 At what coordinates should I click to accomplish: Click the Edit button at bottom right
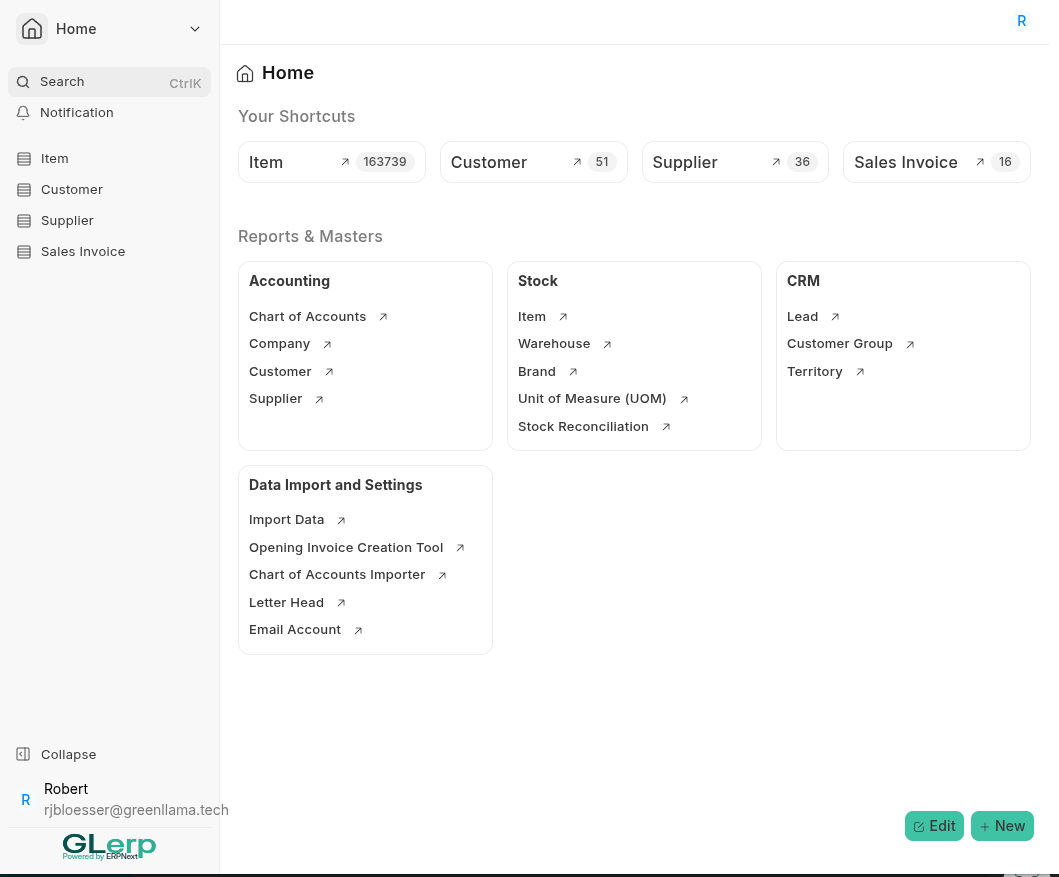pos(934,826)
